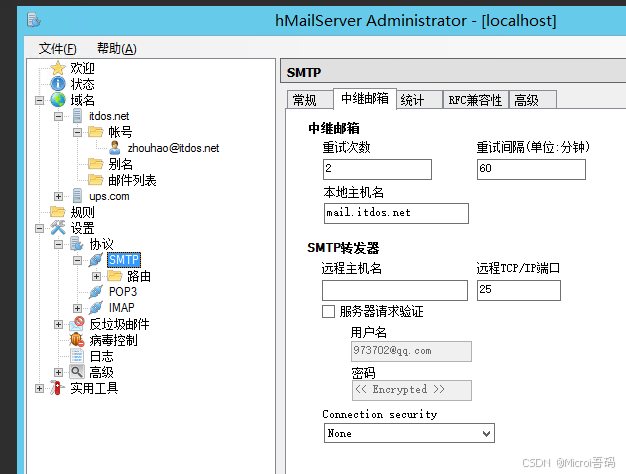Viewport: 626px width, 474px height.
Task: Select the 日志 tree item
Action: 101,356
